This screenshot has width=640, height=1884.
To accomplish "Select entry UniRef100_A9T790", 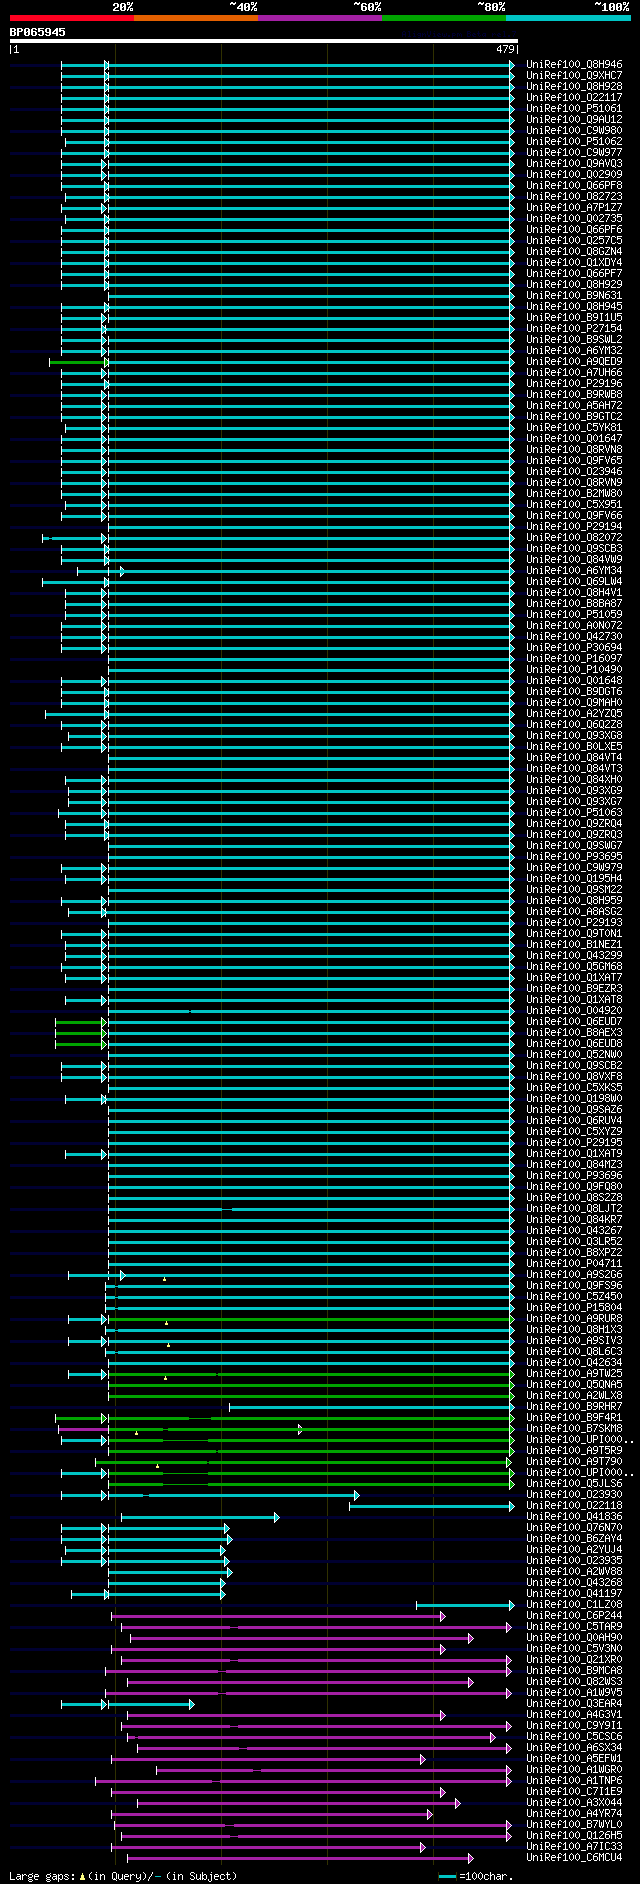I will (x=574, y=1462).
